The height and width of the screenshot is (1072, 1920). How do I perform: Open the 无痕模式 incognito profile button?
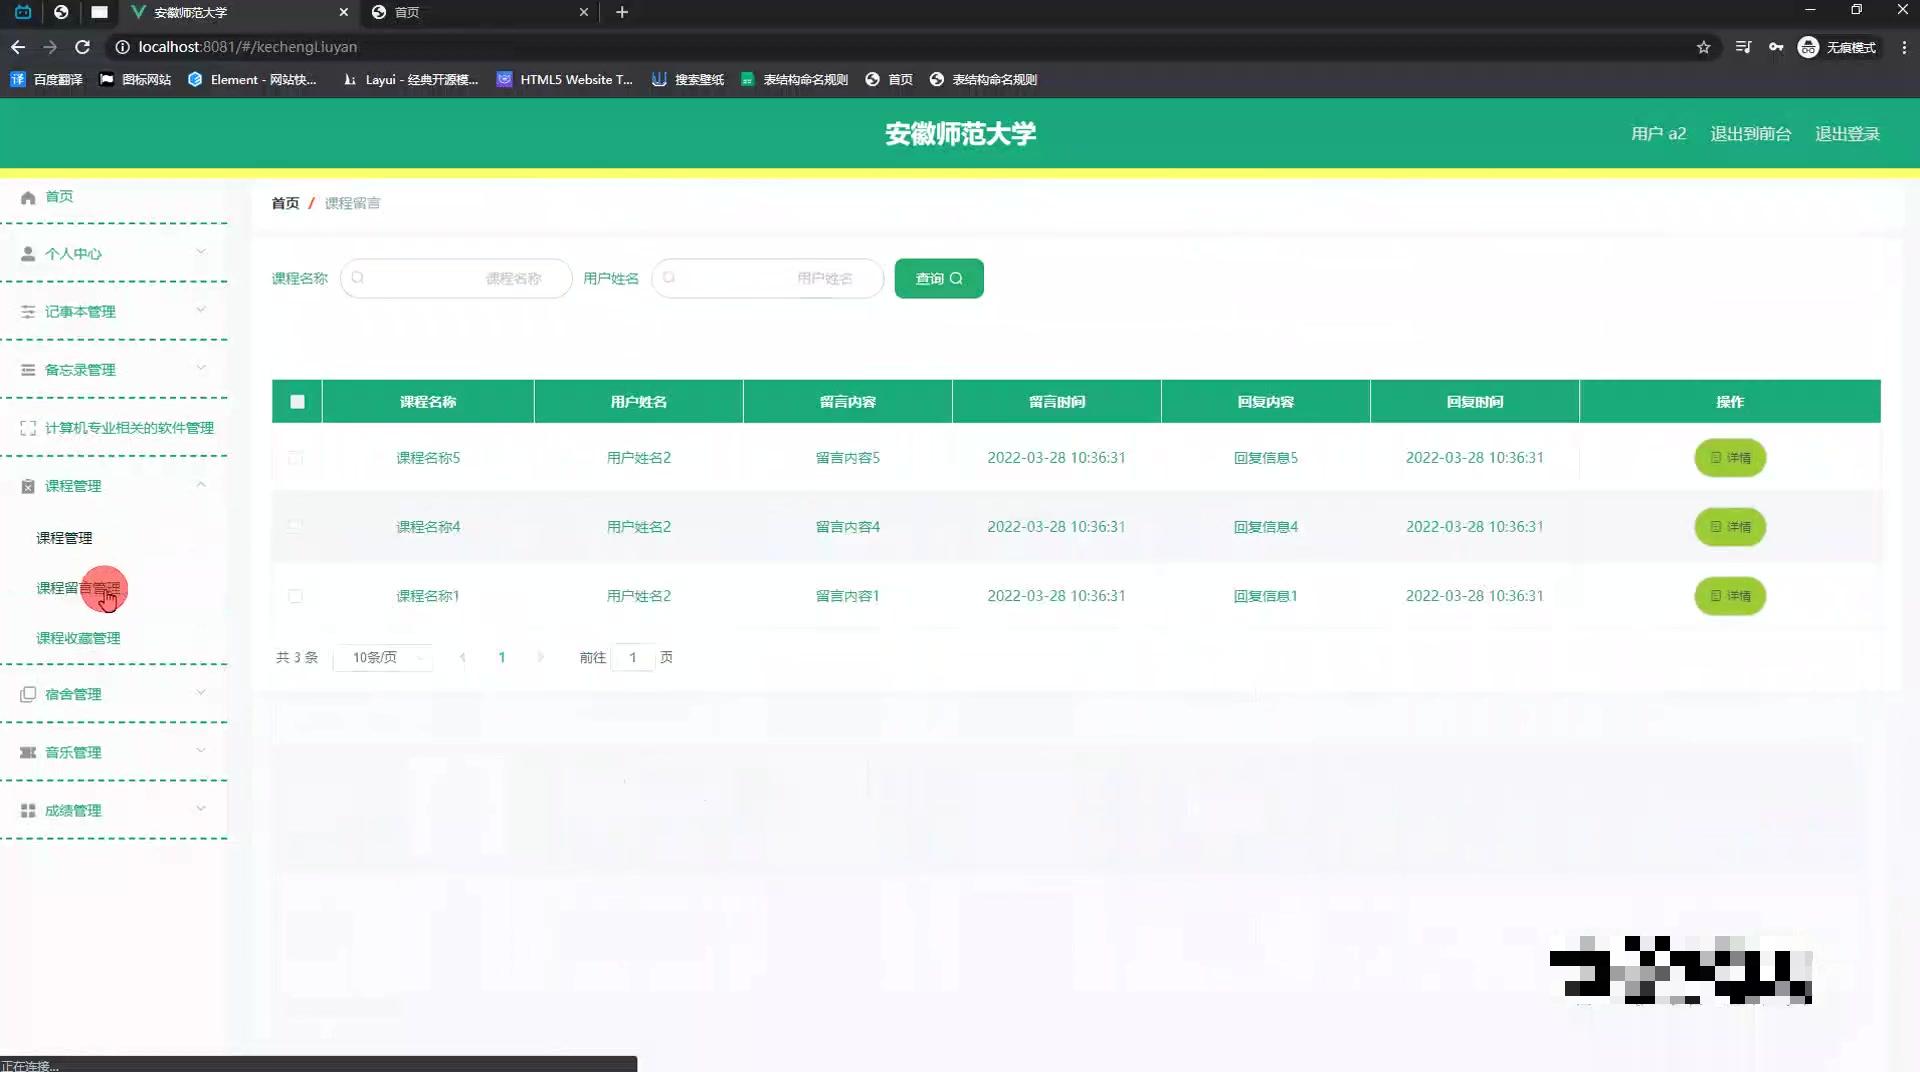[1838, 47]
